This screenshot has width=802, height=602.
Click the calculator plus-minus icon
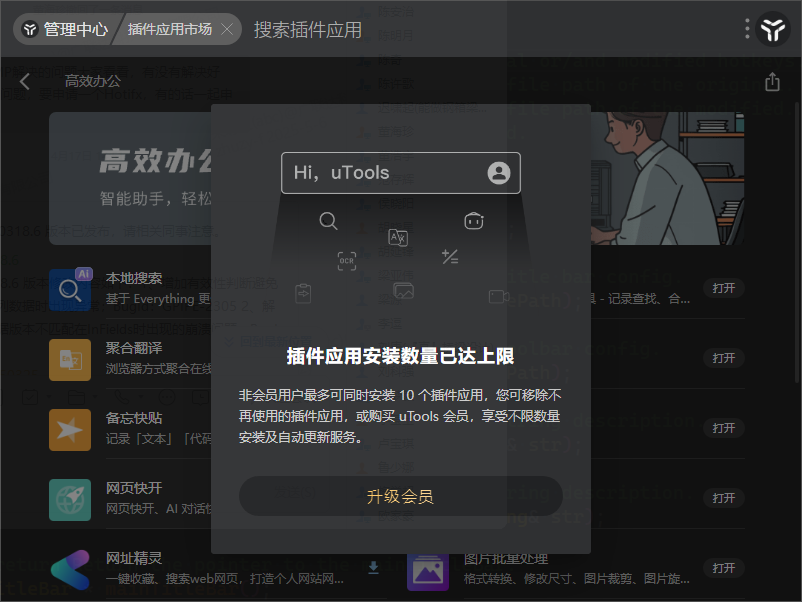[450, 256]
